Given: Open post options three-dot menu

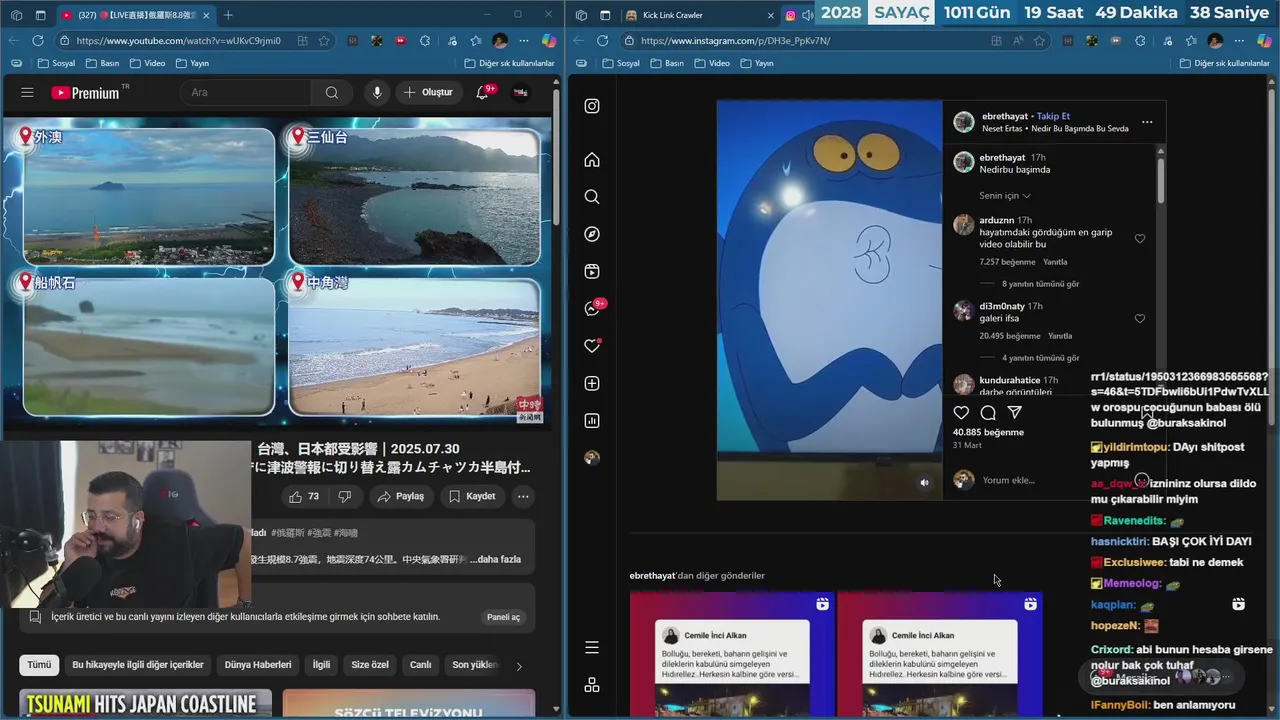Looking at the screenshot, I should click(x=1147, y=122).
